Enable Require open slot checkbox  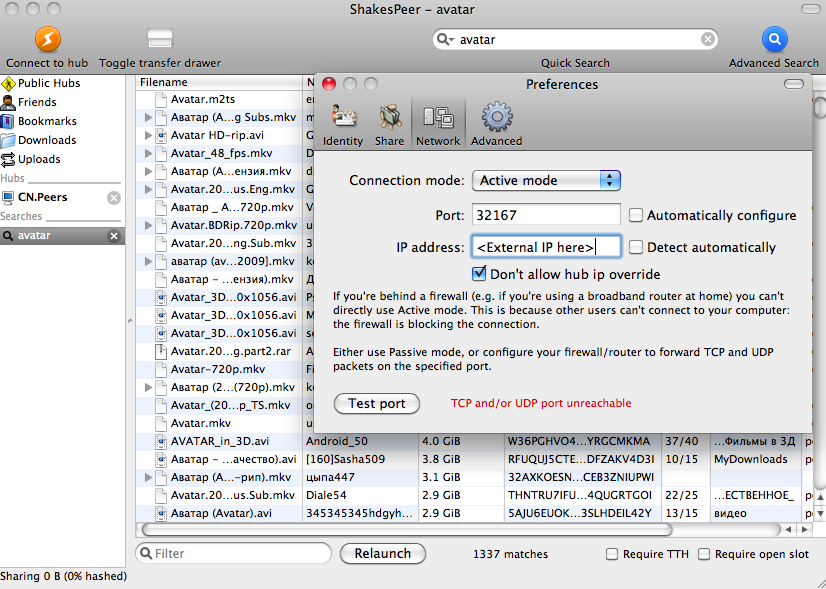click(x=704, y=554)
